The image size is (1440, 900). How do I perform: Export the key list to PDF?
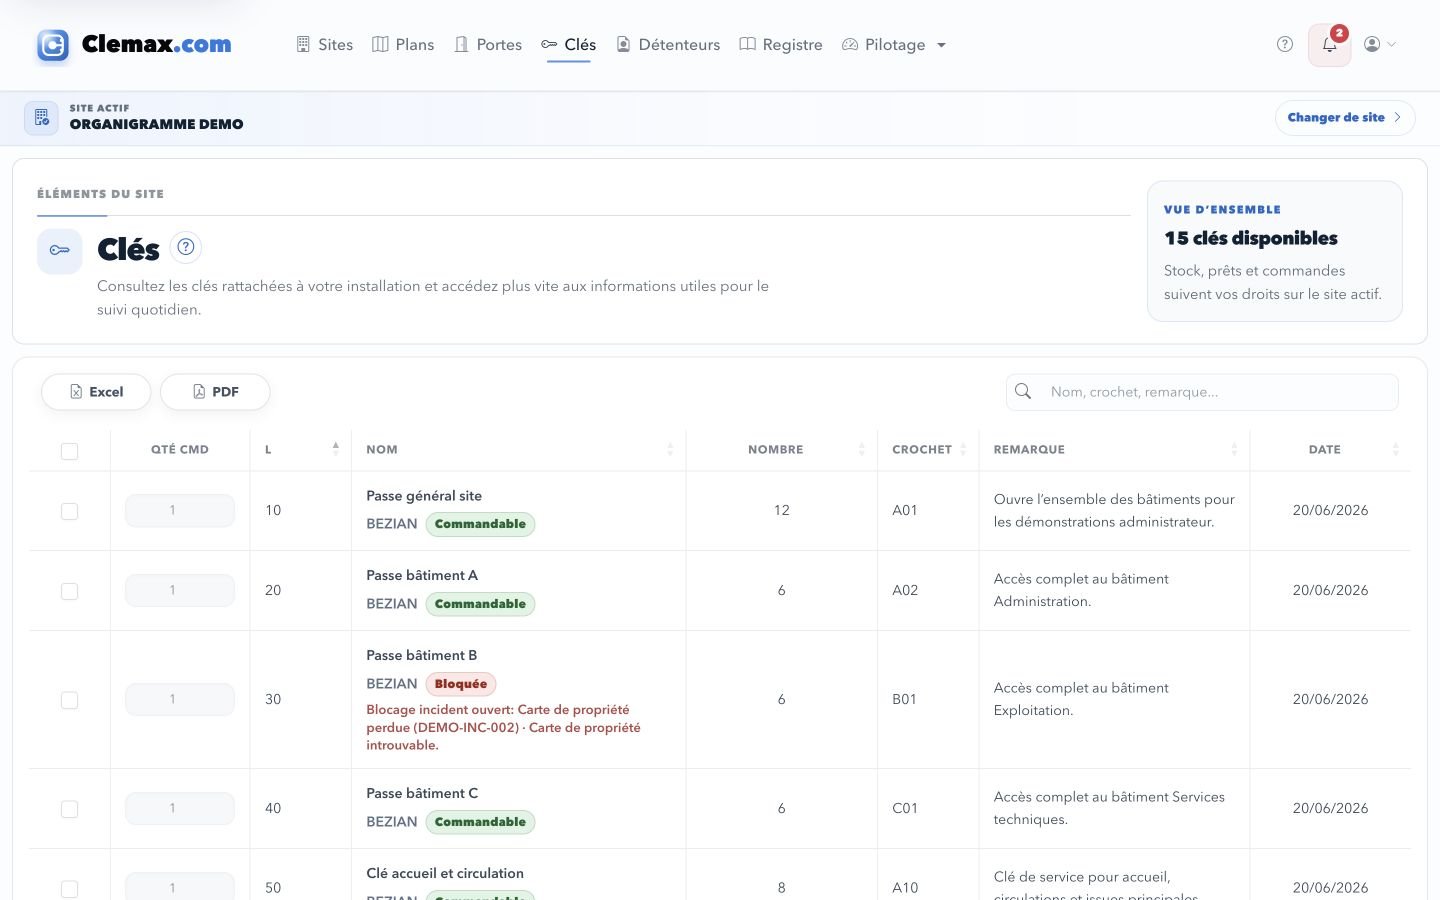coord(215,392)
